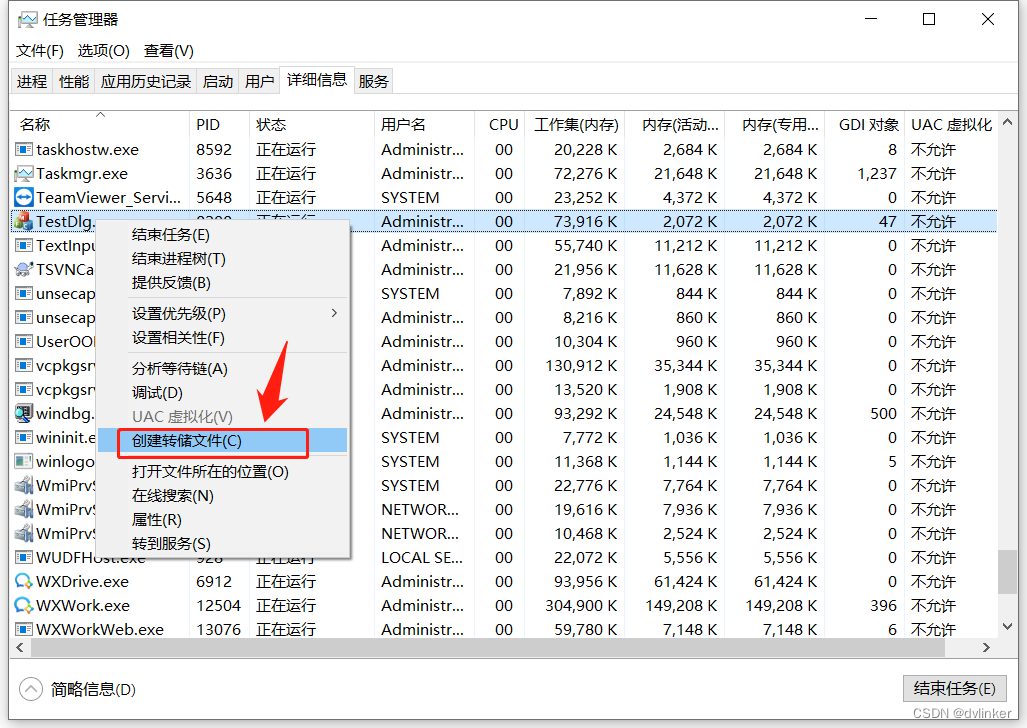
Task: Click the WXDrive.exe cloud icon
Action: point(24,581)
